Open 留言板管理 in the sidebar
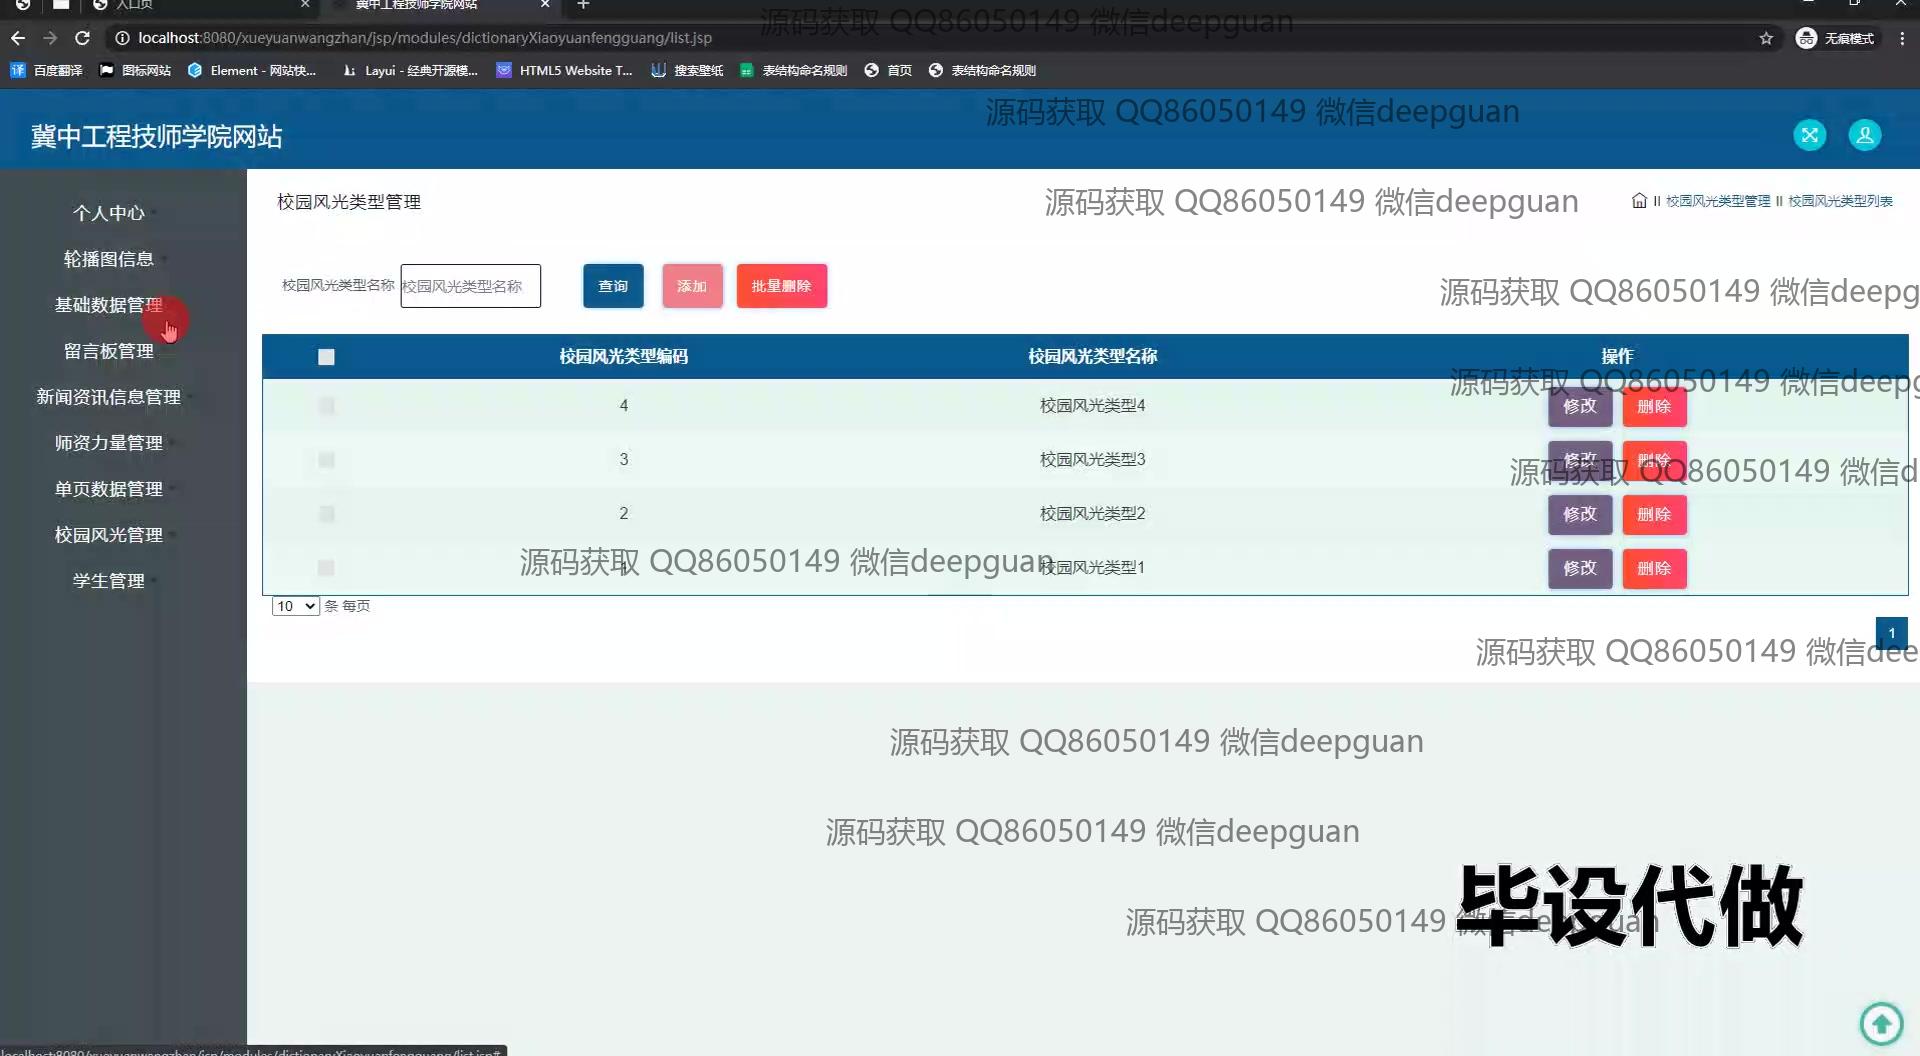The width and height of the screenshot is (1920, 1056). 108,351
